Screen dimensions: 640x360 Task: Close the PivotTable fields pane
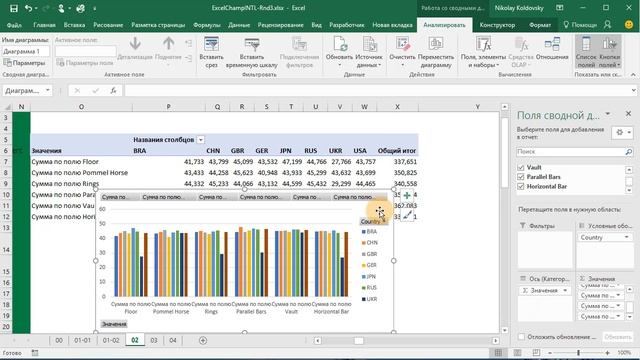click(628, 114)
